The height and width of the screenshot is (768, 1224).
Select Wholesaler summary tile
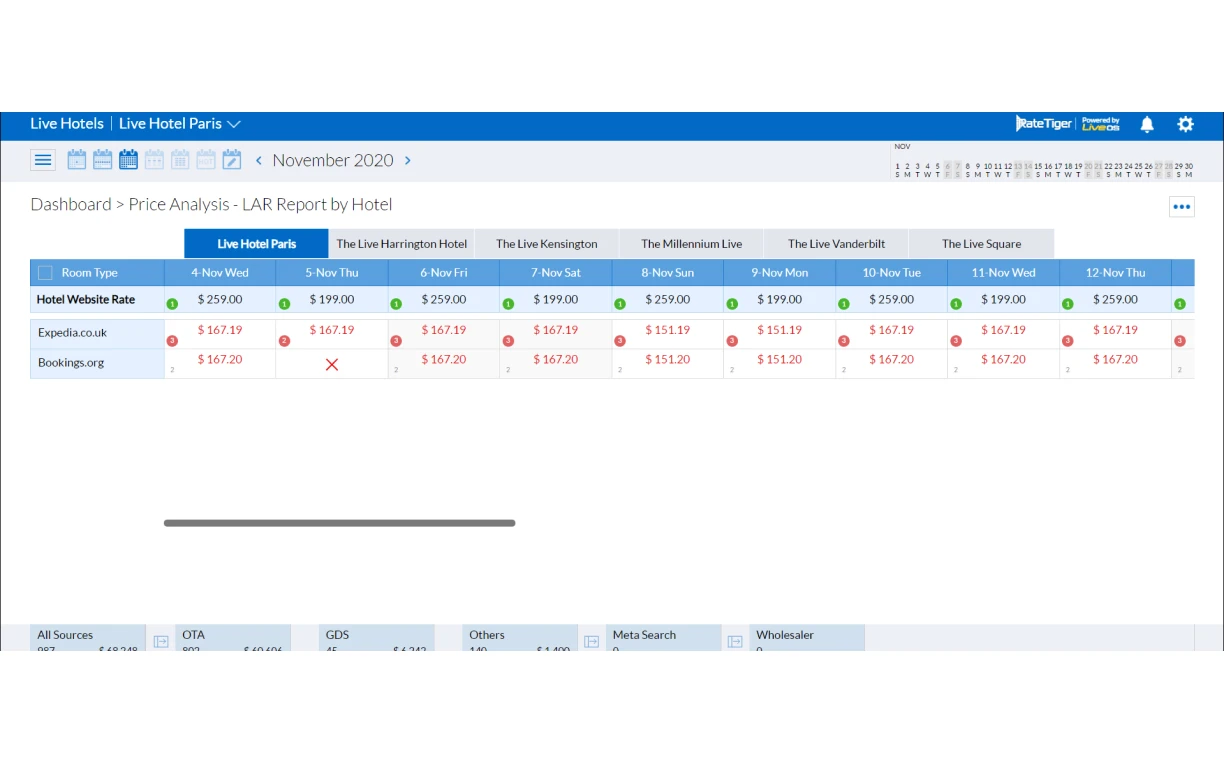(x=807, y=638)
